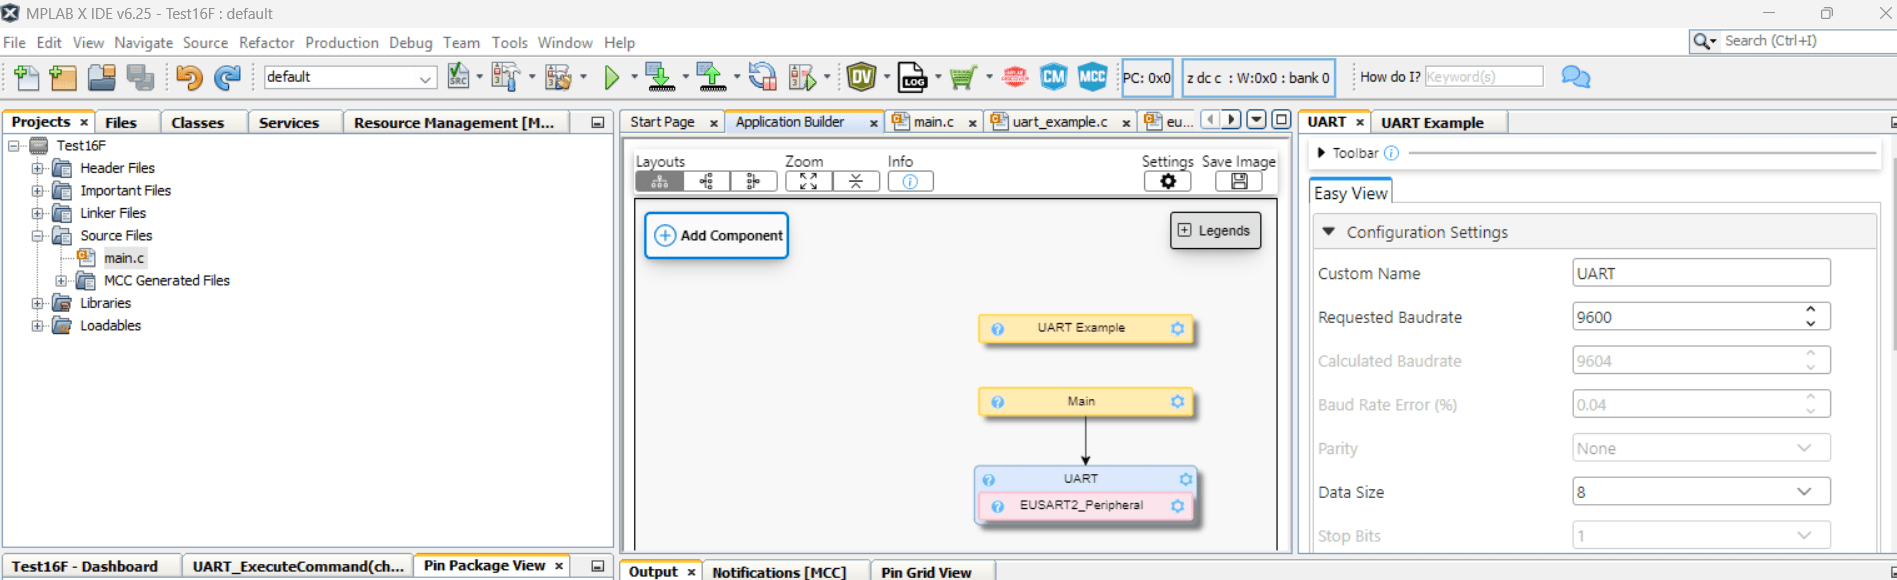Click the Clean and Build hammer-broom icon
Screen dimensions: 1897x580
[x=558, y=77]
